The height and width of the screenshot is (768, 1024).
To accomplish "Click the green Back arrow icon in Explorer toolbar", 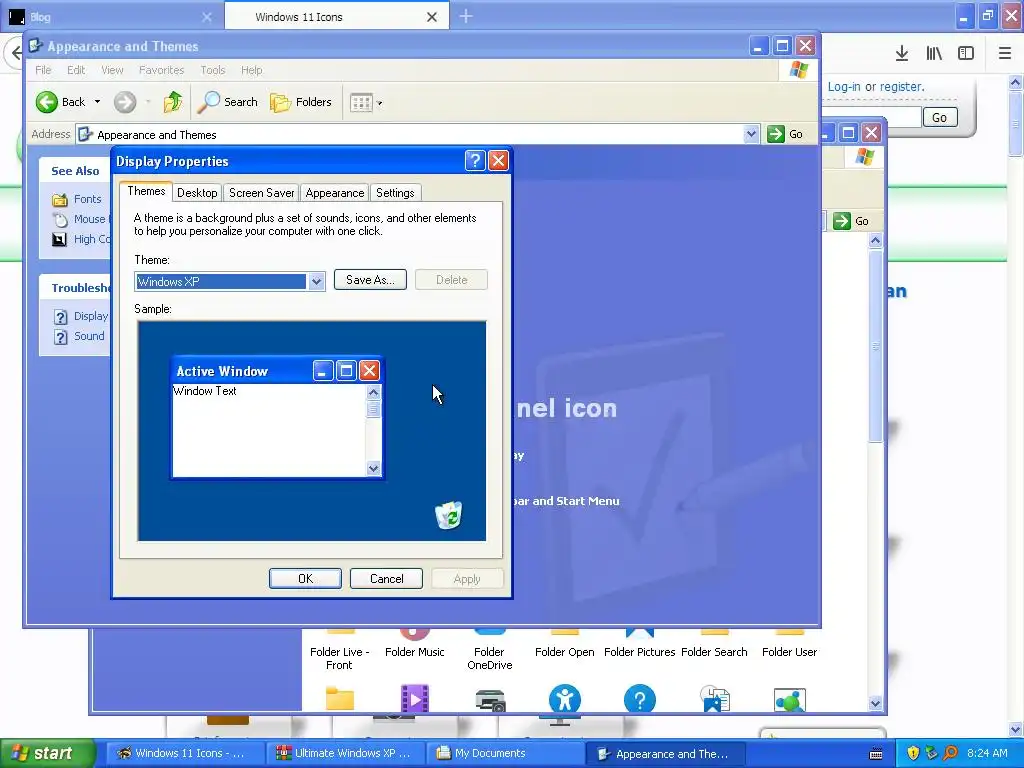I will [46, 102].
